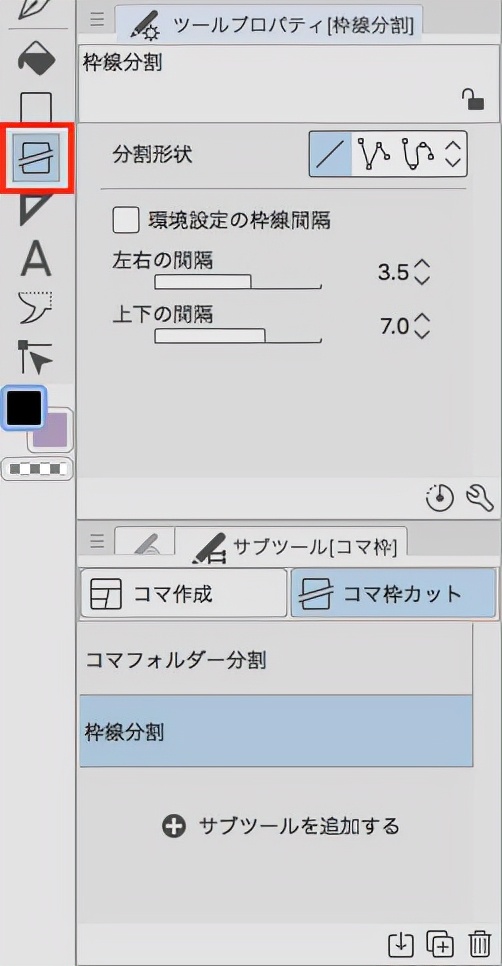Select the Text tool A icon
The image size is (502, 966).
36,260
